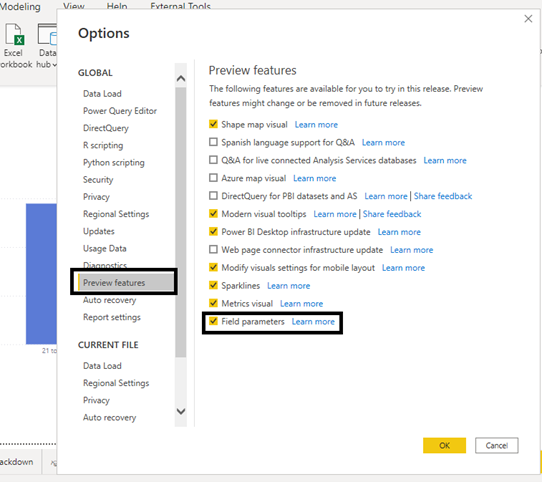
Task: Open Learn more link for Field parameters
Action: pyautogui.click(x=313, y=322)
